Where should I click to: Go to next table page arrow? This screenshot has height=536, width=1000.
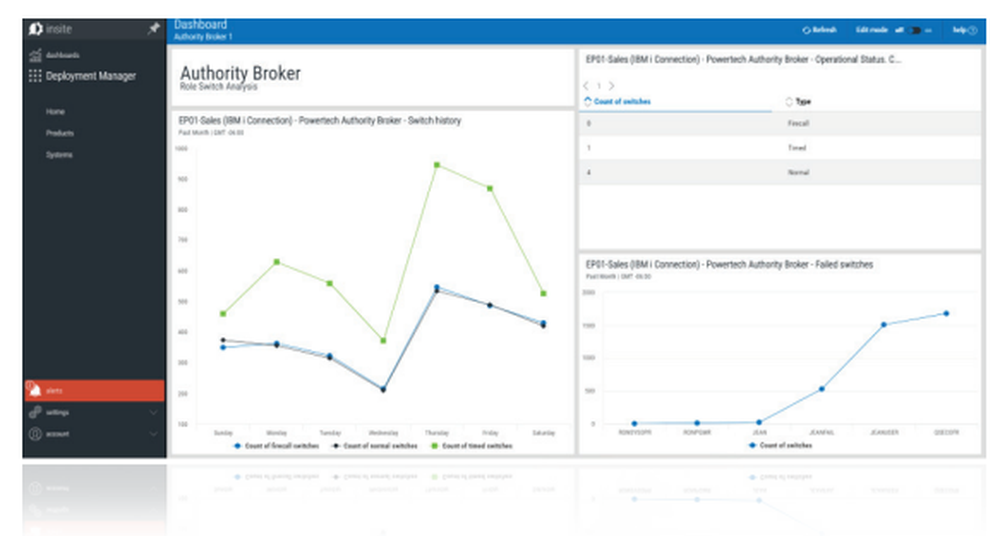pyautogui.click(x=611, y=86)
